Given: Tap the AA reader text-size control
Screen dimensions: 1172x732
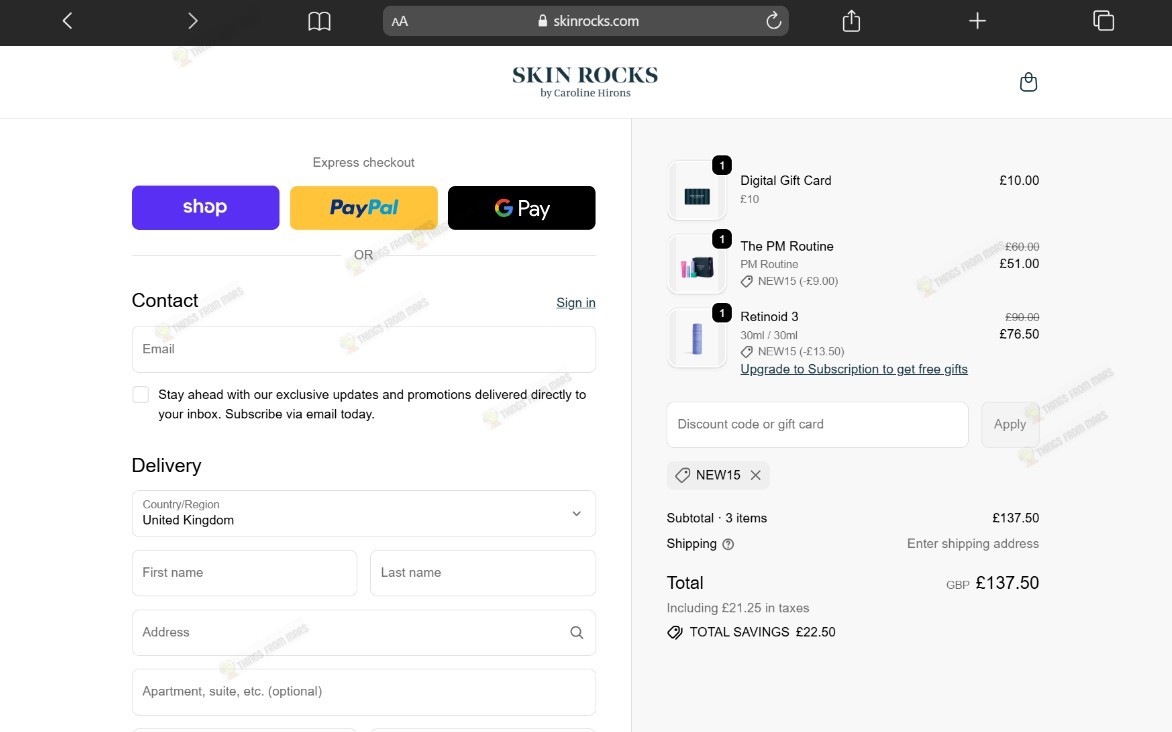Looking at the screenshot, I should (400, 21).
